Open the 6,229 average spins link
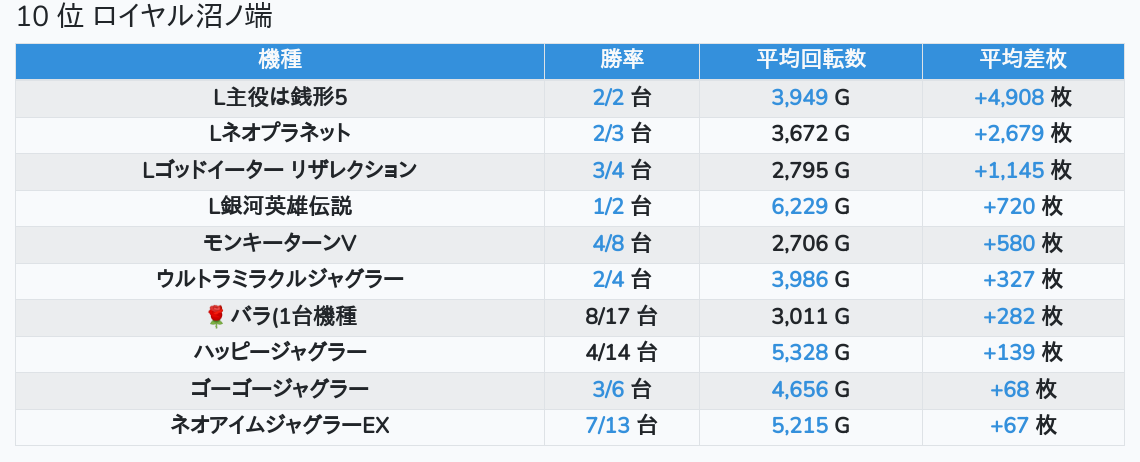This screenshot has width=1140, height=462. [800, 207]
